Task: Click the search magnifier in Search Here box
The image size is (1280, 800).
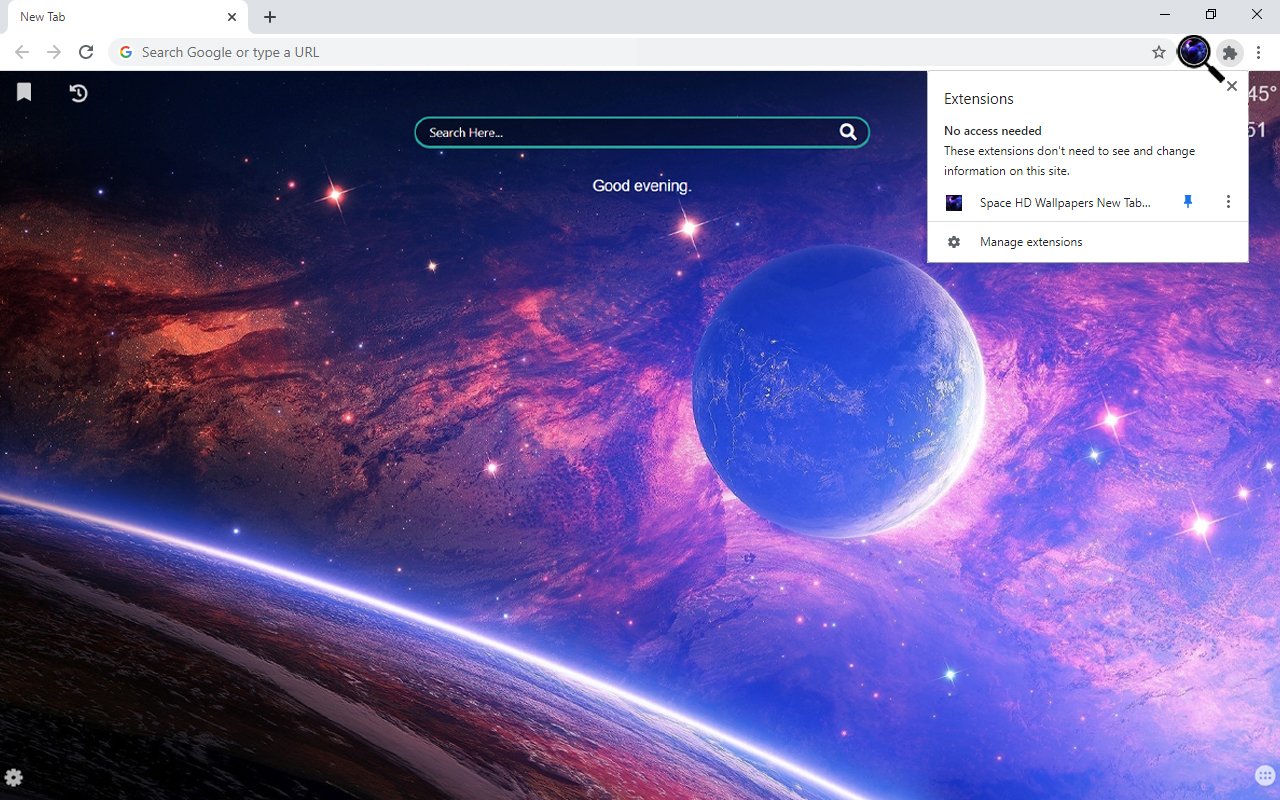Action: coord(848,132)
